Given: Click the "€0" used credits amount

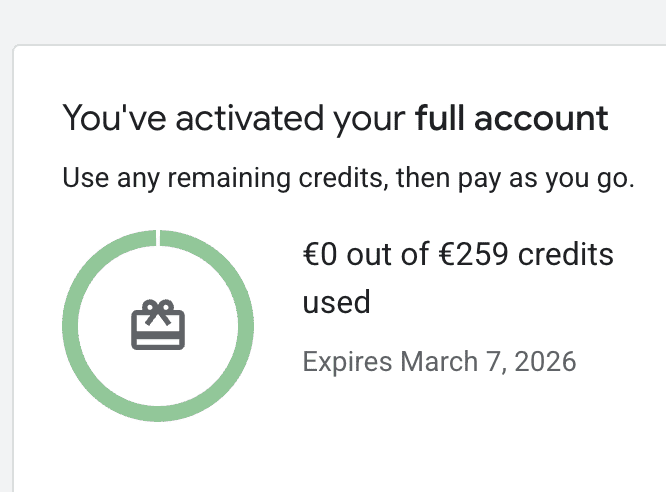Looking at the screenshot, I should pyautogui.click(x=321, y=255).
